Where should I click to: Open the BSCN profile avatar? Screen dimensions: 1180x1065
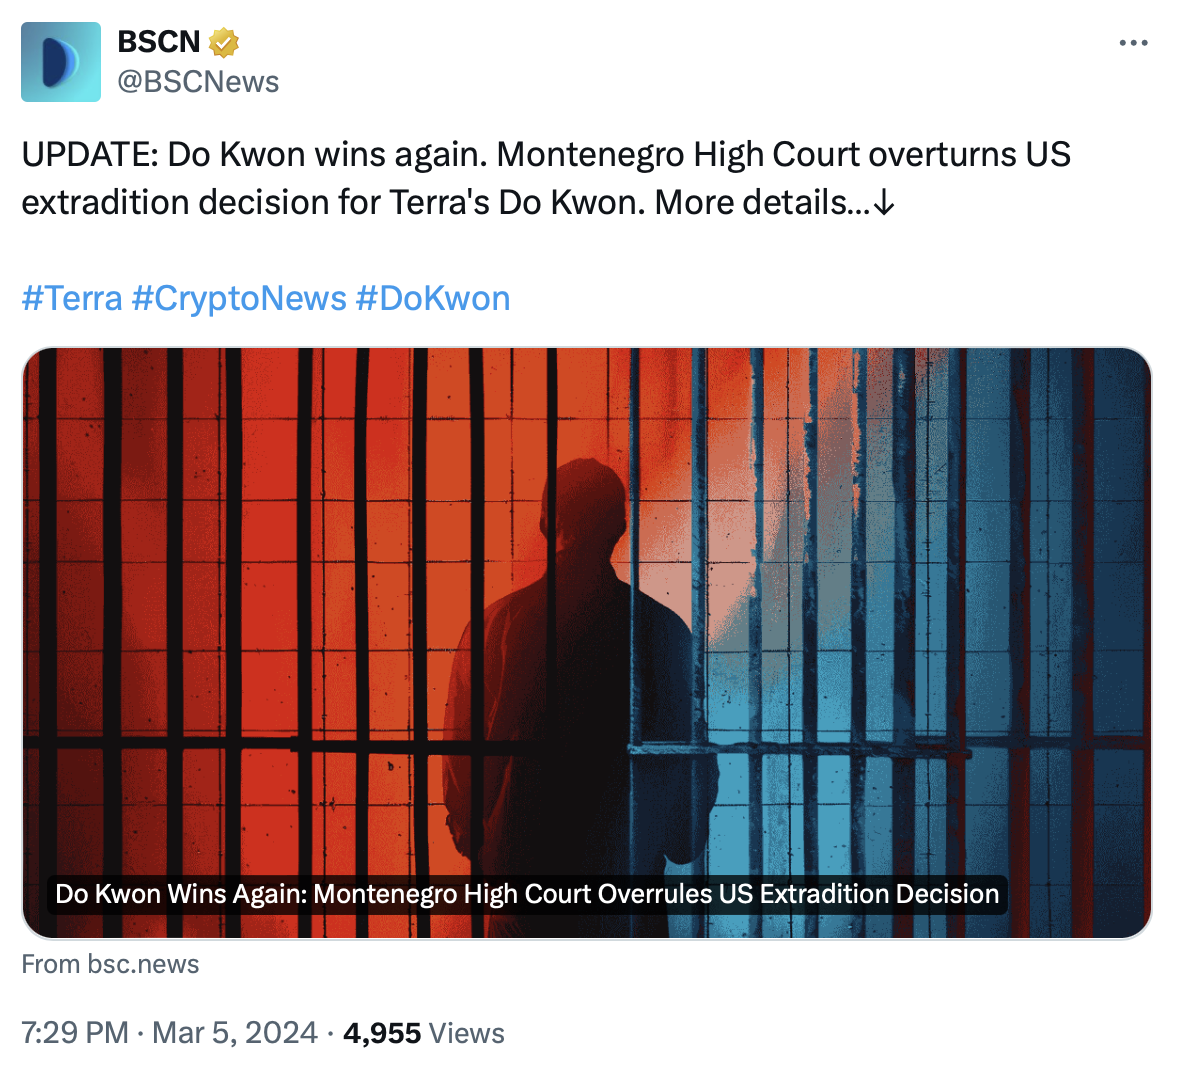[x=61, y=62]
